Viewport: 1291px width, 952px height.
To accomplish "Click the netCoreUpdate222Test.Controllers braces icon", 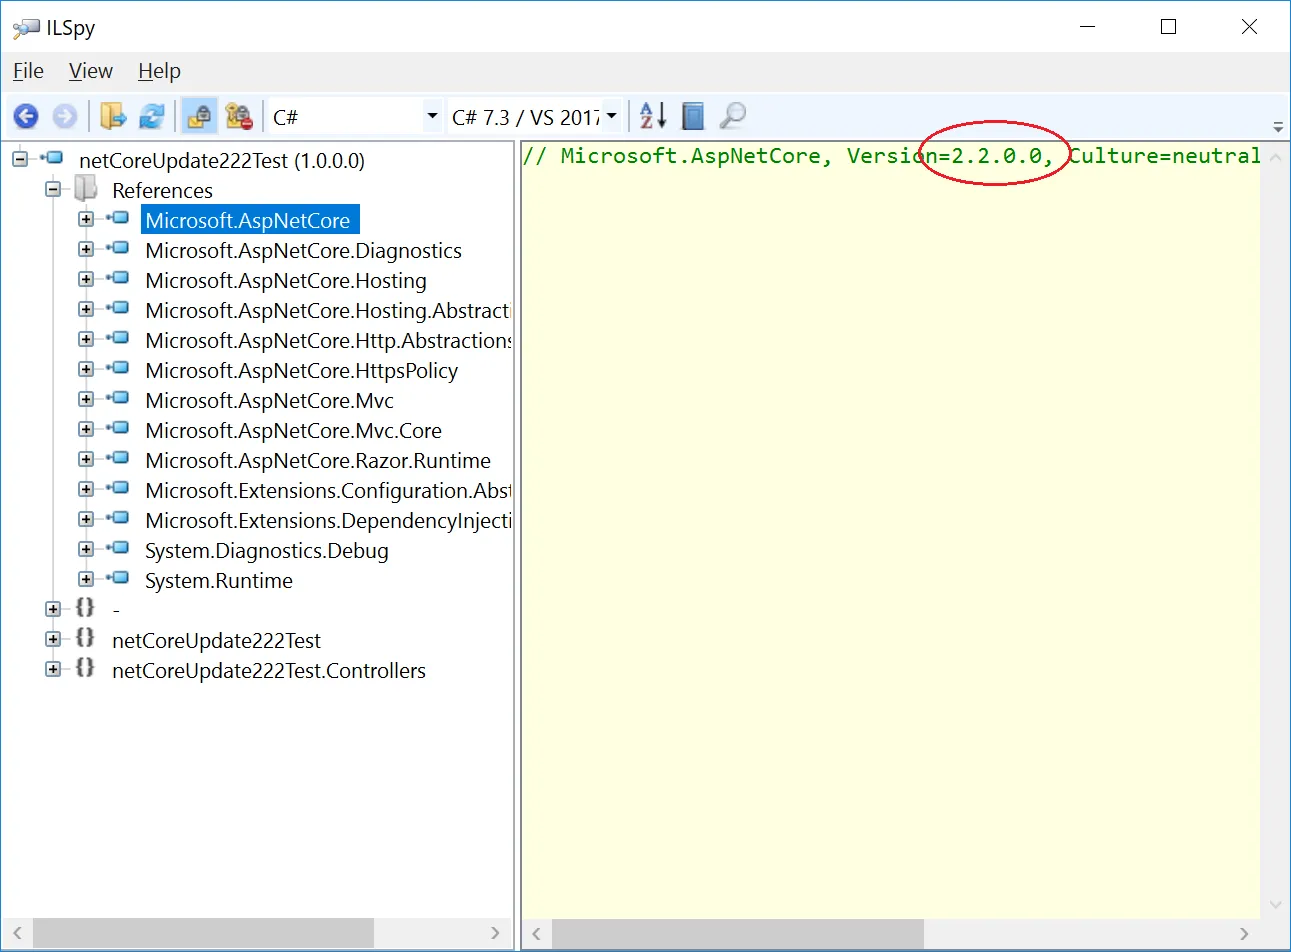I will (x=86, y=667).
